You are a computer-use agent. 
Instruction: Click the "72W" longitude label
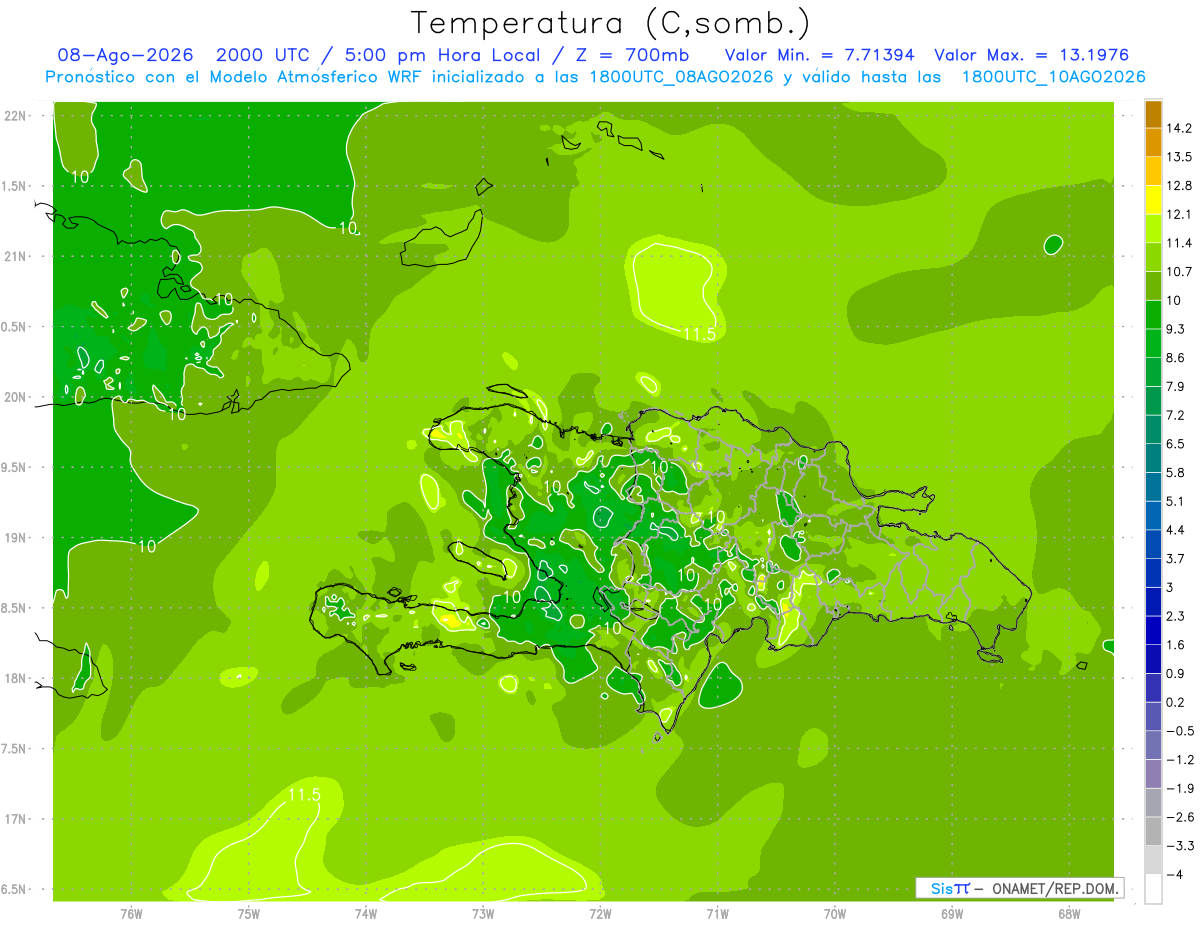point(600,913)
